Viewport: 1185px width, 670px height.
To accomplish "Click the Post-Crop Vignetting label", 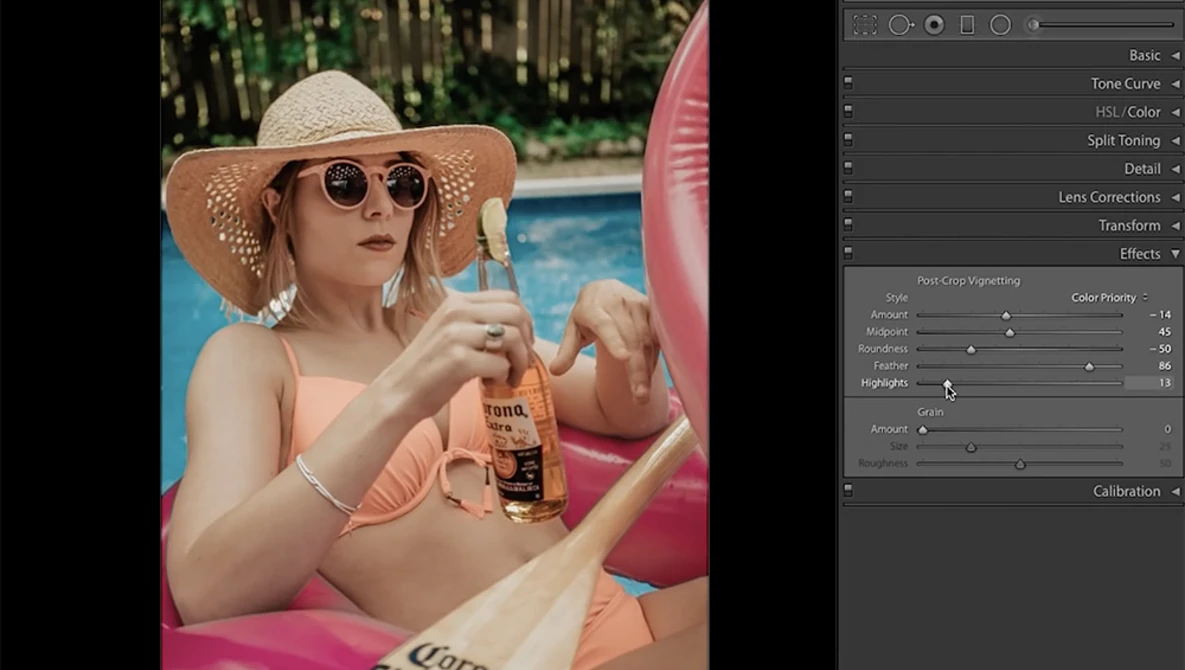I will coord(968,280).
